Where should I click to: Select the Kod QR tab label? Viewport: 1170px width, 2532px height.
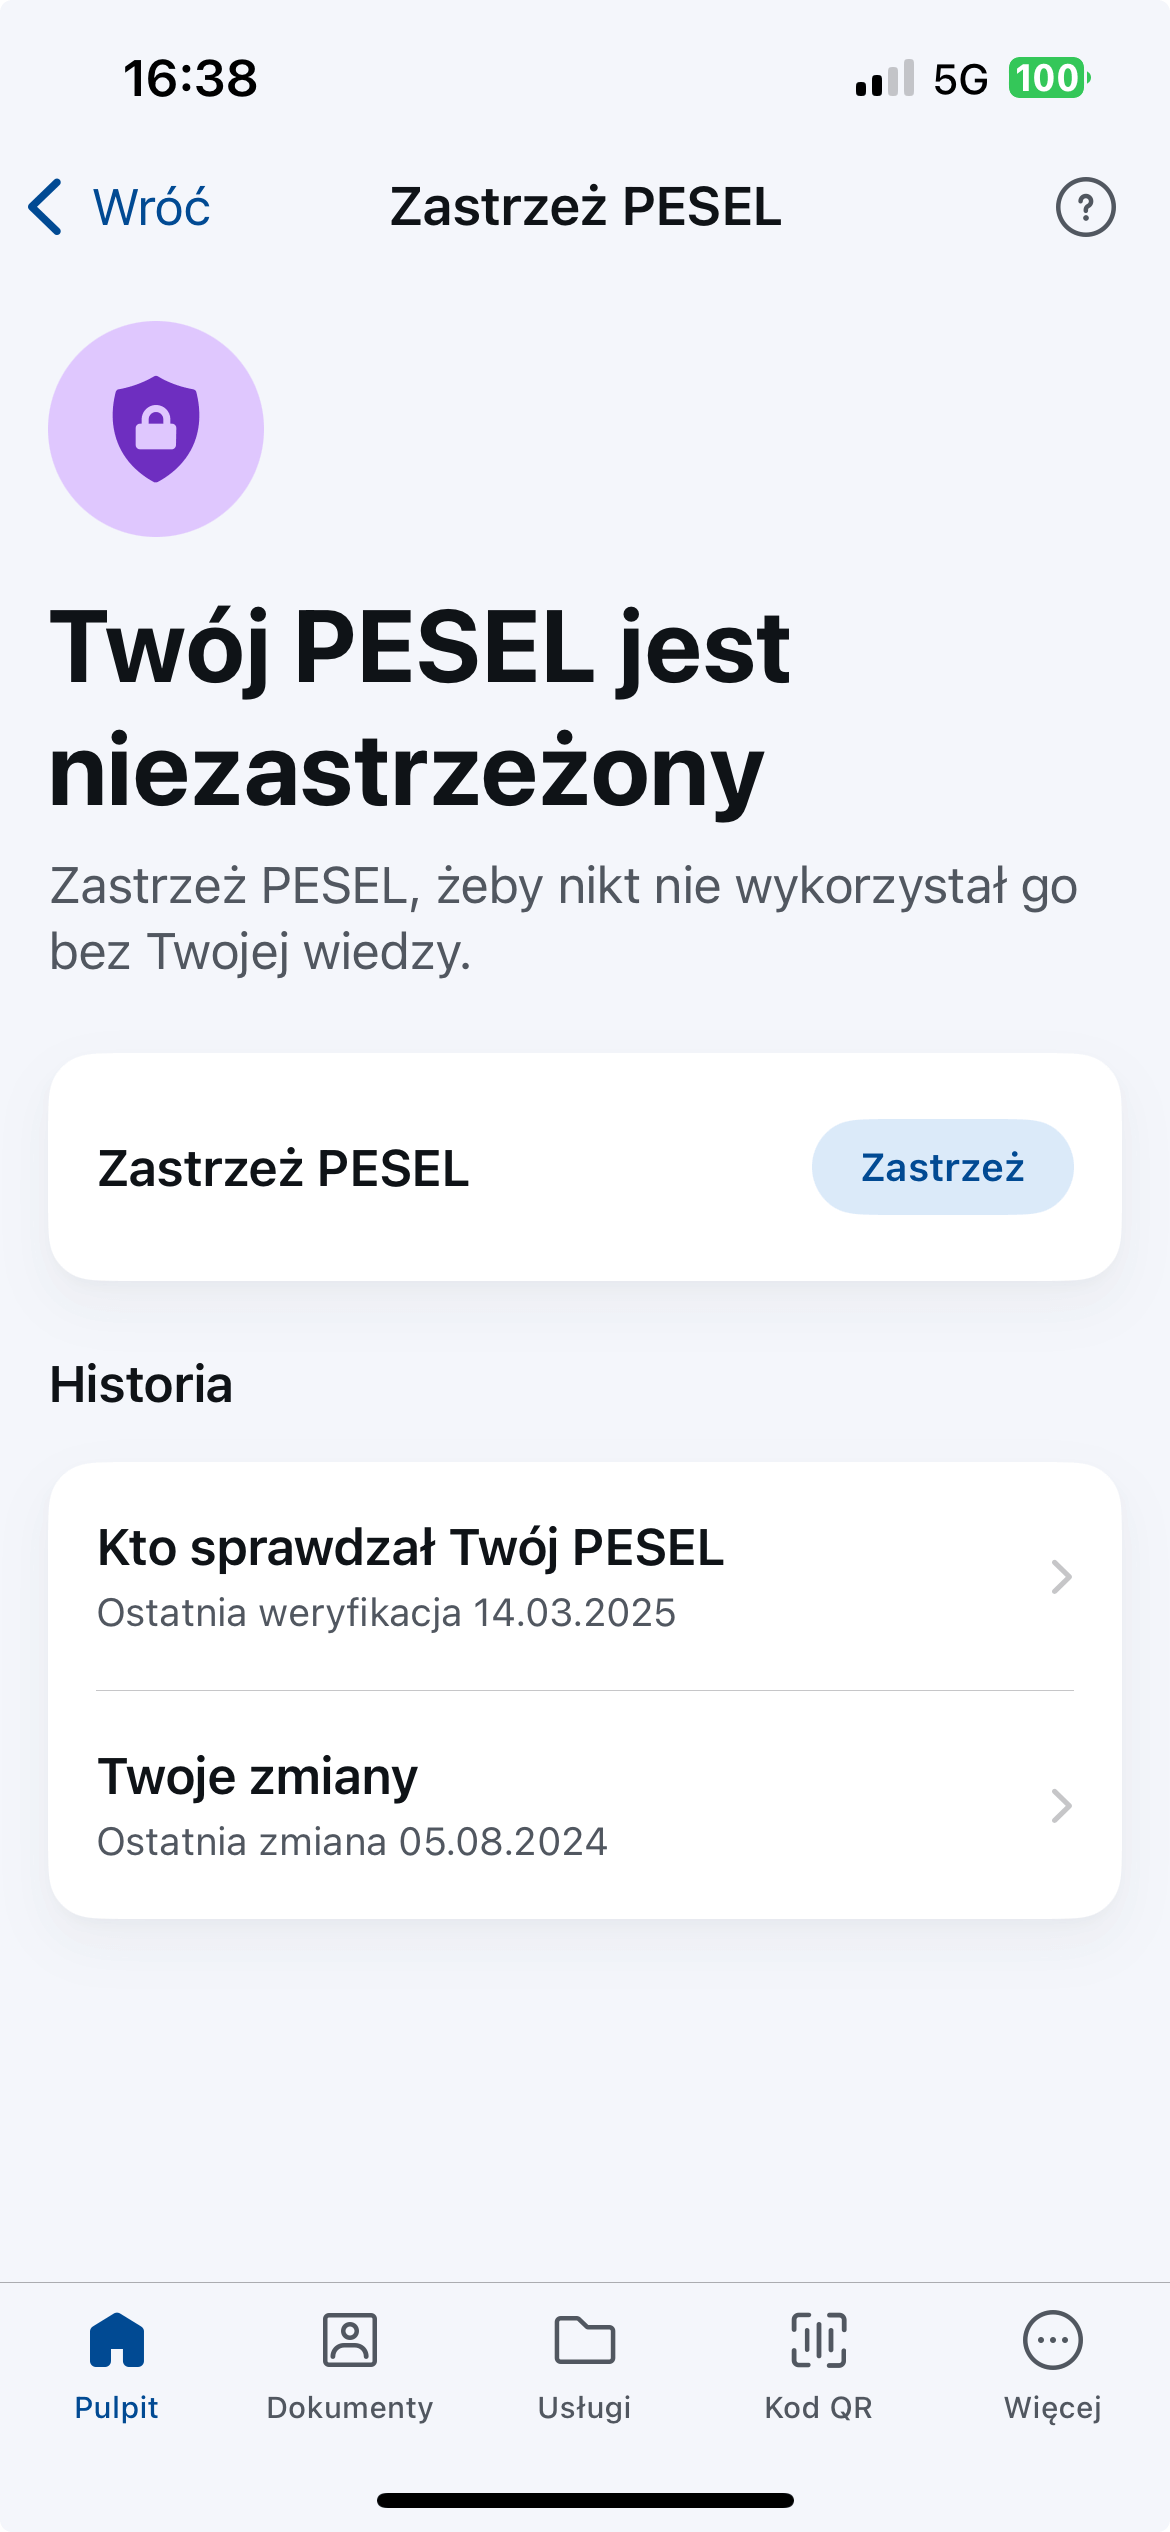818,2408
